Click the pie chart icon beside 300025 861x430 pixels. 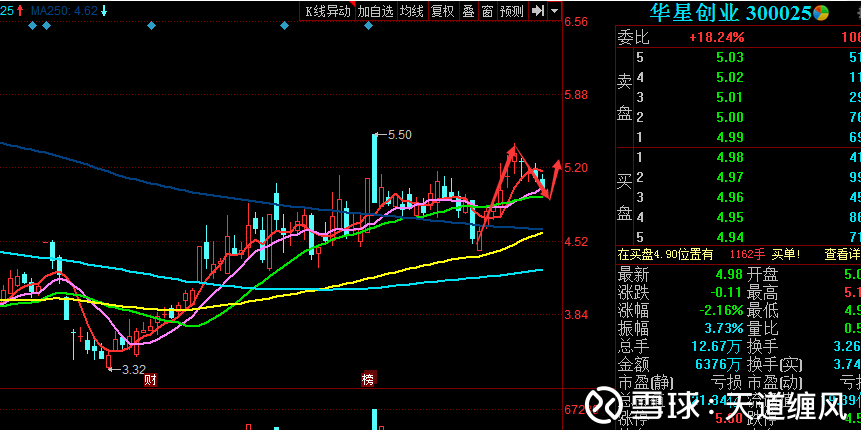pos(821,13)
